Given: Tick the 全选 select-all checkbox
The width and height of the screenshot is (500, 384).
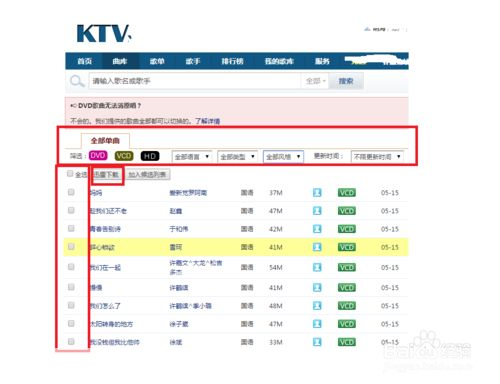Looking at the screenshot, I should pos(70,173).
